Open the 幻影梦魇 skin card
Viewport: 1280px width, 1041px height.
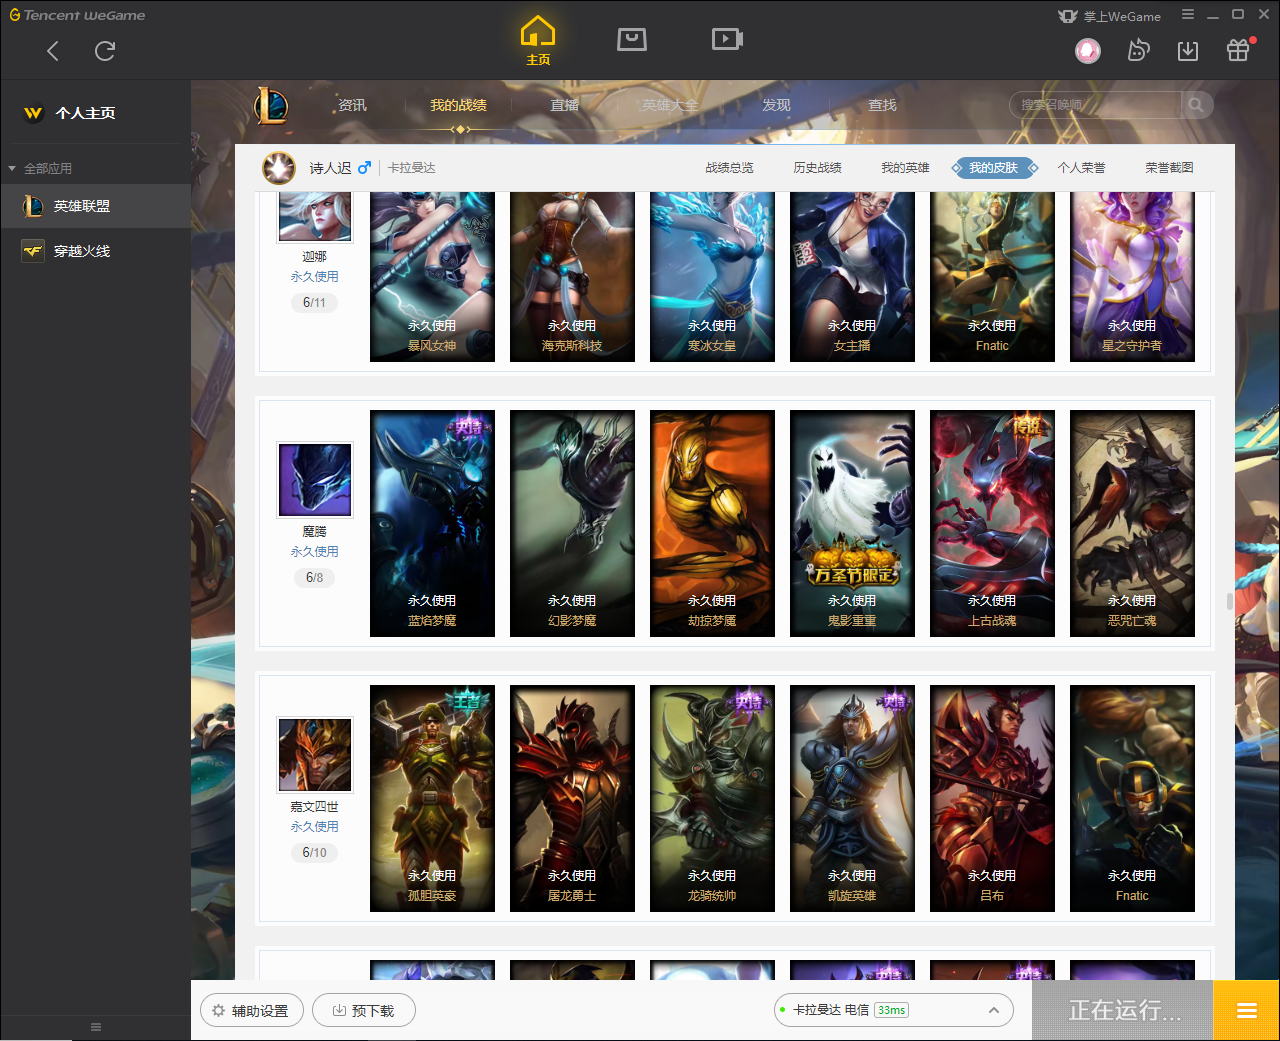click(x=572, y=523)
